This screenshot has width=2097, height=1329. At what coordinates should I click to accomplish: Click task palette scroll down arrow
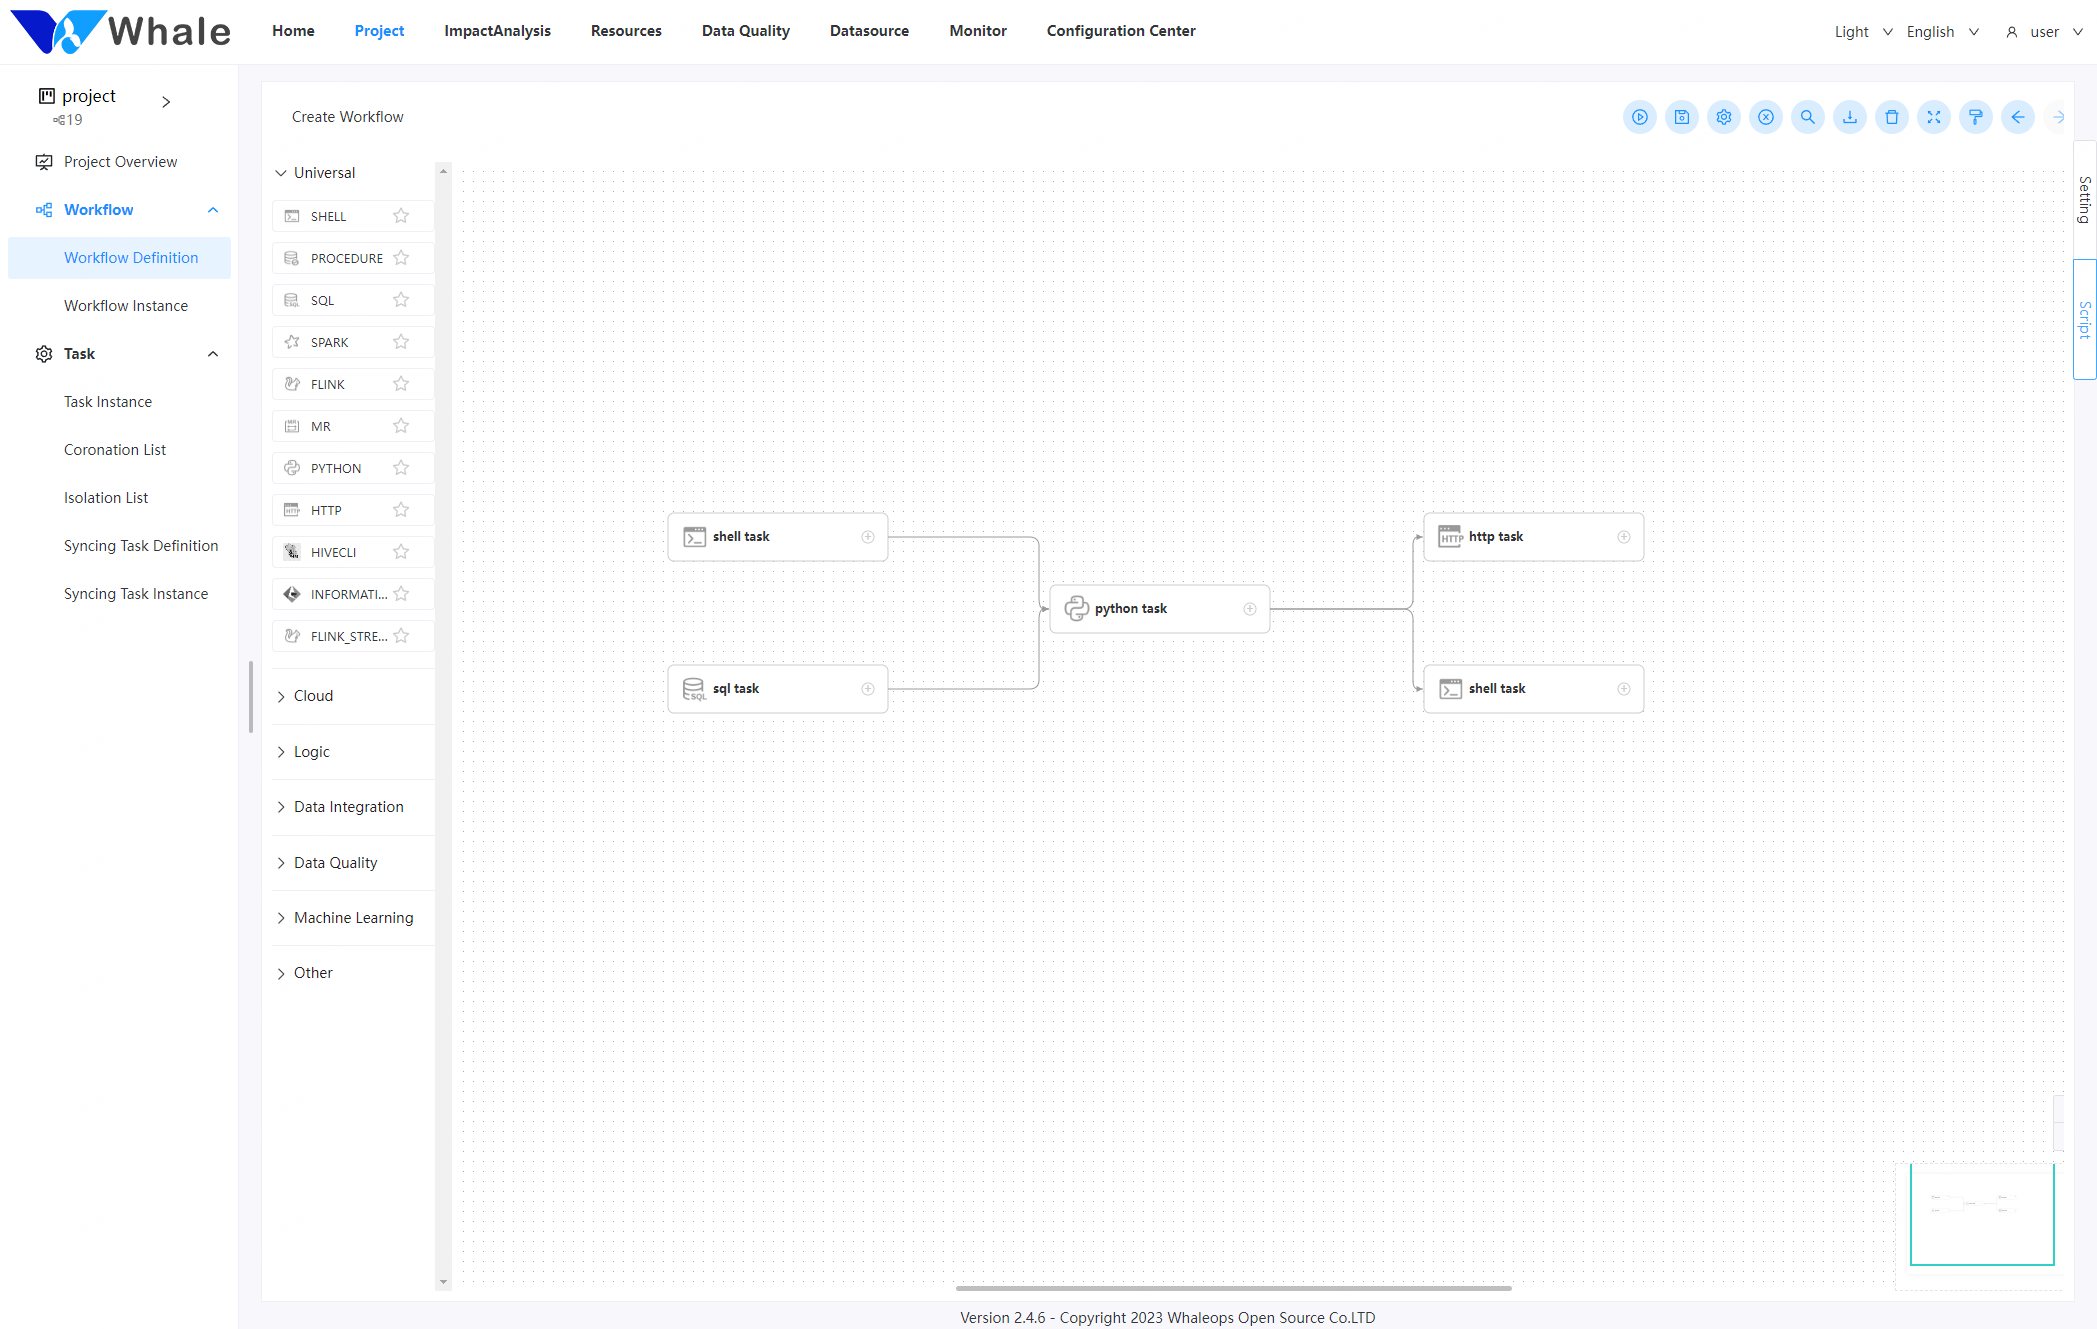tap(443, 1282)
